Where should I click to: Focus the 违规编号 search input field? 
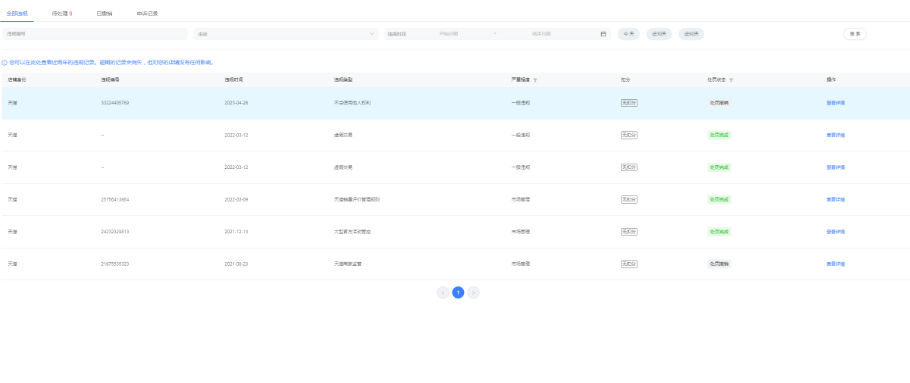(95, 34)
